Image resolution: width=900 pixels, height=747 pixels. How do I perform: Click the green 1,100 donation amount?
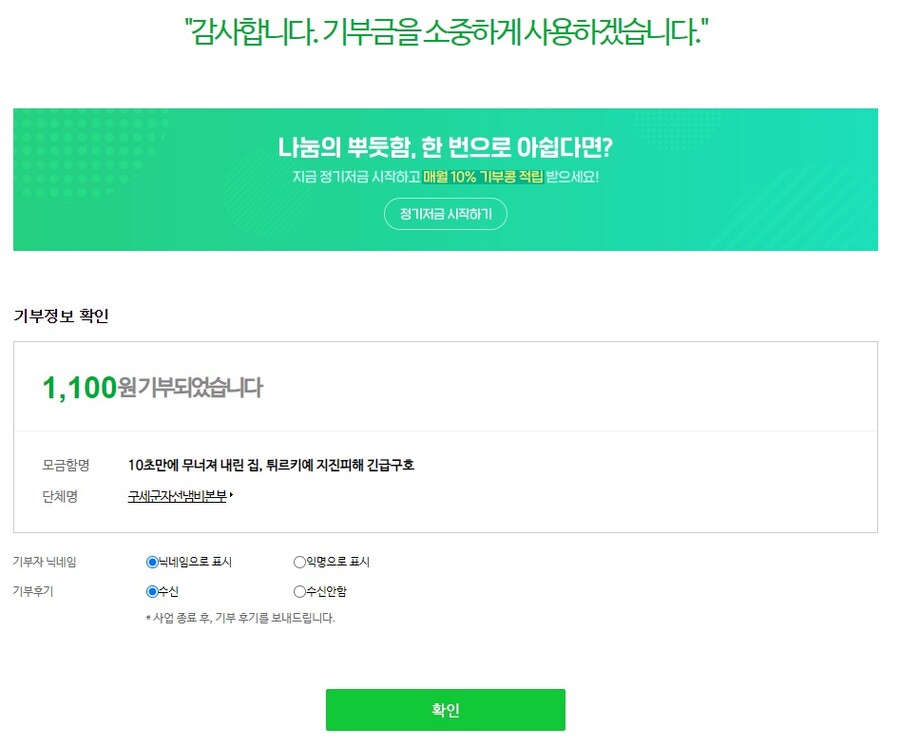(x=80, y=388)
